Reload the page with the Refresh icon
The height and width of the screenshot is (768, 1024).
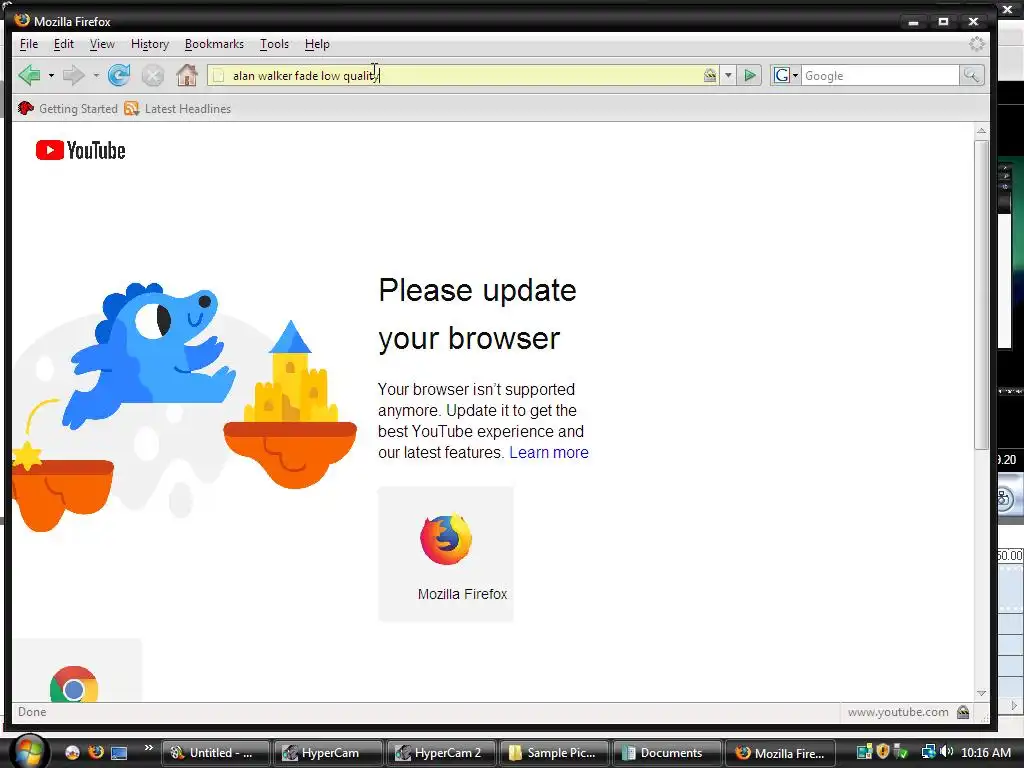click(x=119, y=75)
